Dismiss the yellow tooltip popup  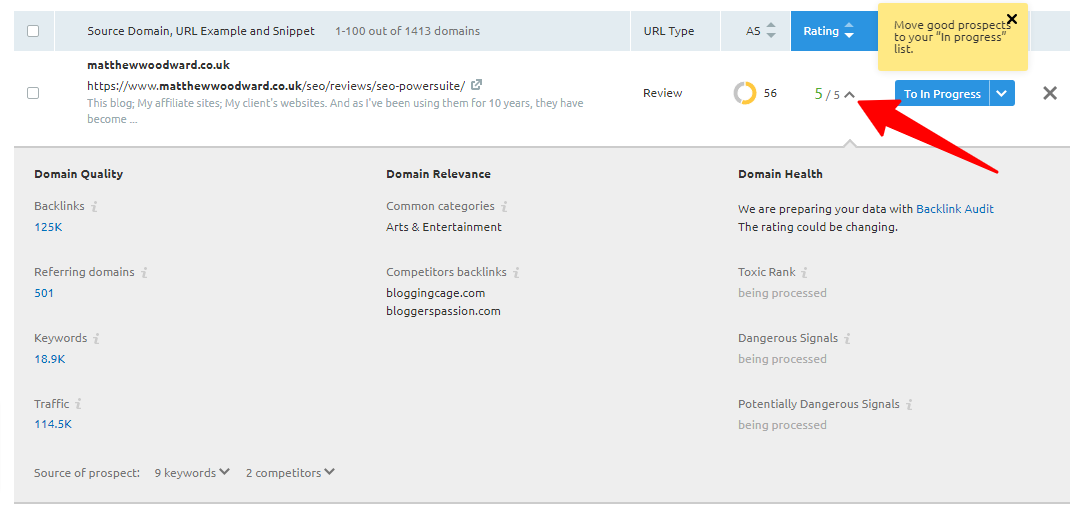point(1012,18)
